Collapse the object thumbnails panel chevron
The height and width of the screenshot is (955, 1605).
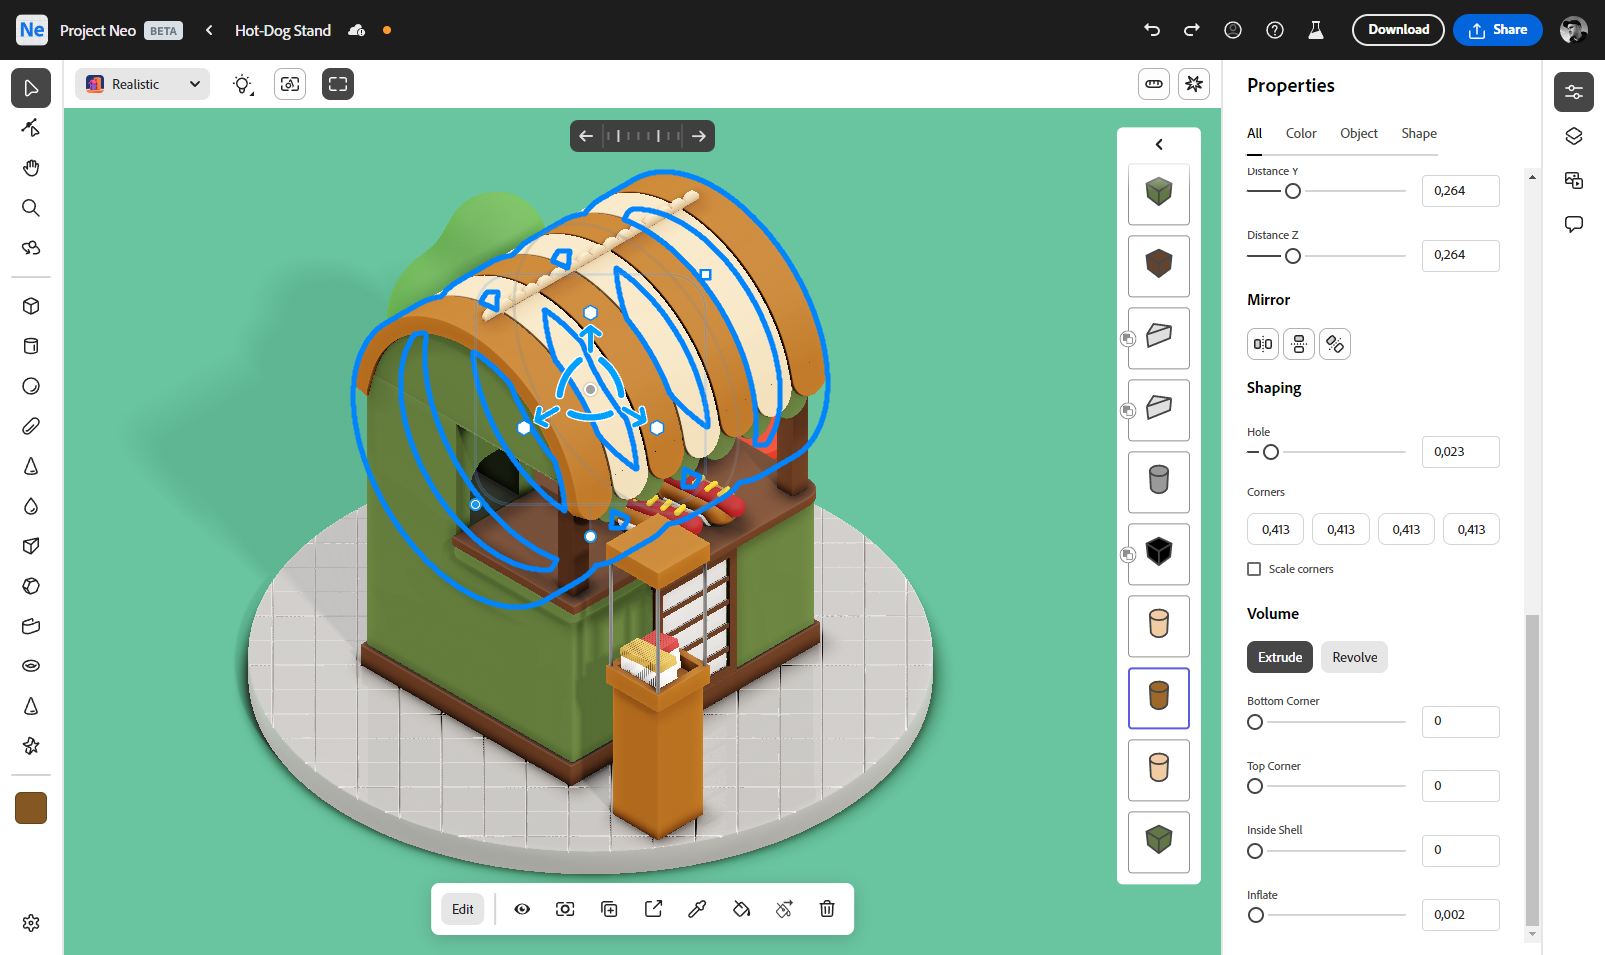pyautogui.click(x=1159, y=145)
